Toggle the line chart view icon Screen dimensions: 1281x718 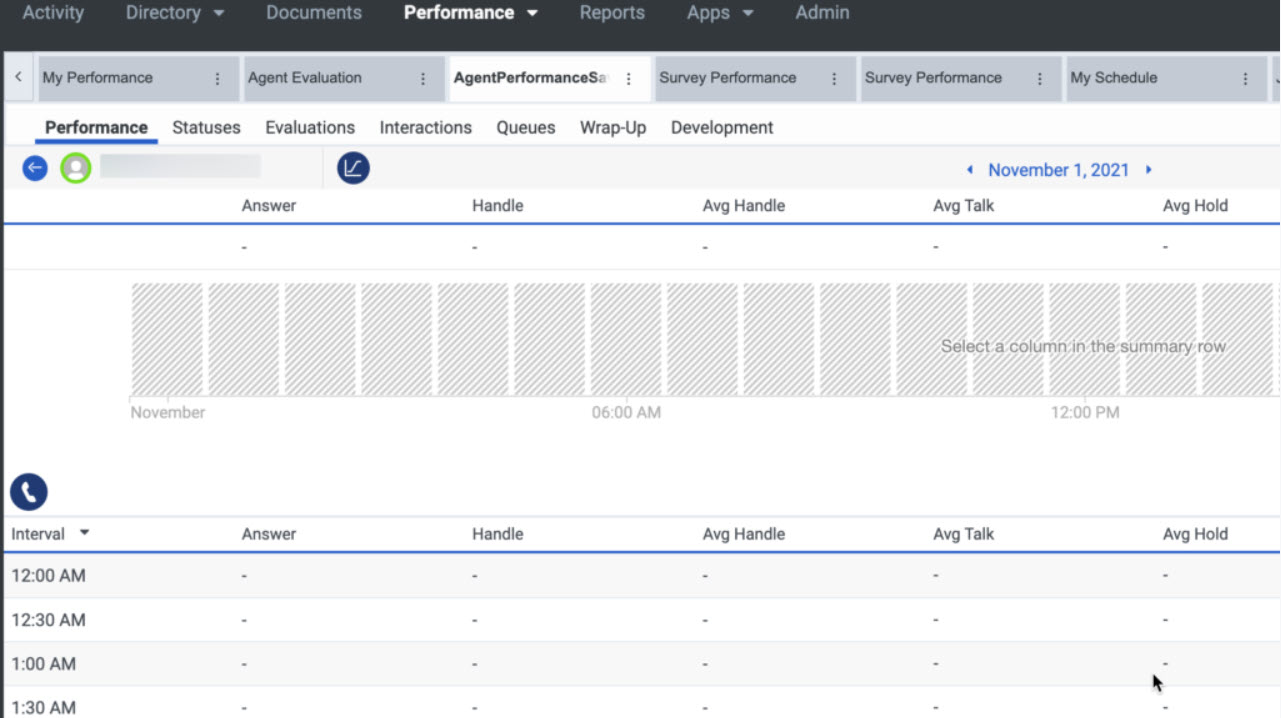point(353,168)
